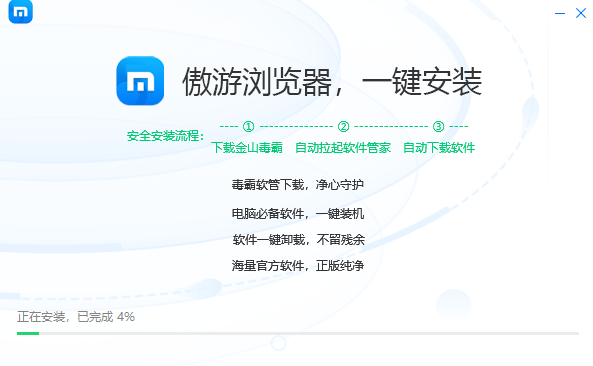Click the '安全安装流程:' label

pyautogui.click(x=166, y=136)
